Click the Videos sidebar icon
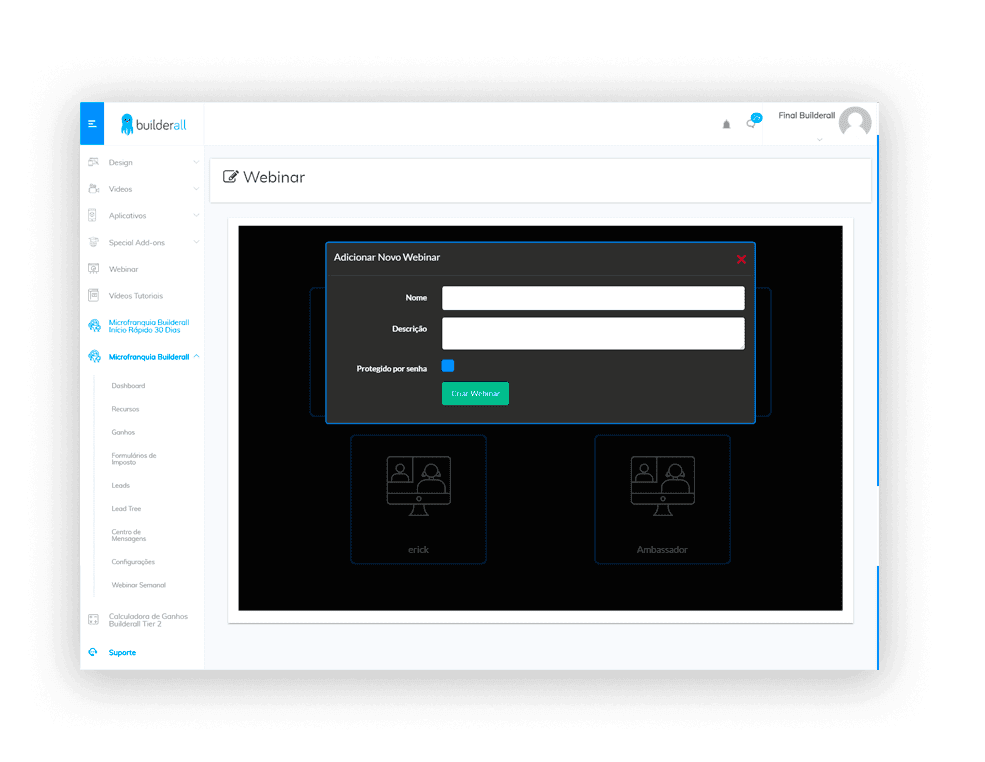This screenshot has height=762, width=985. tap(94, 188)
